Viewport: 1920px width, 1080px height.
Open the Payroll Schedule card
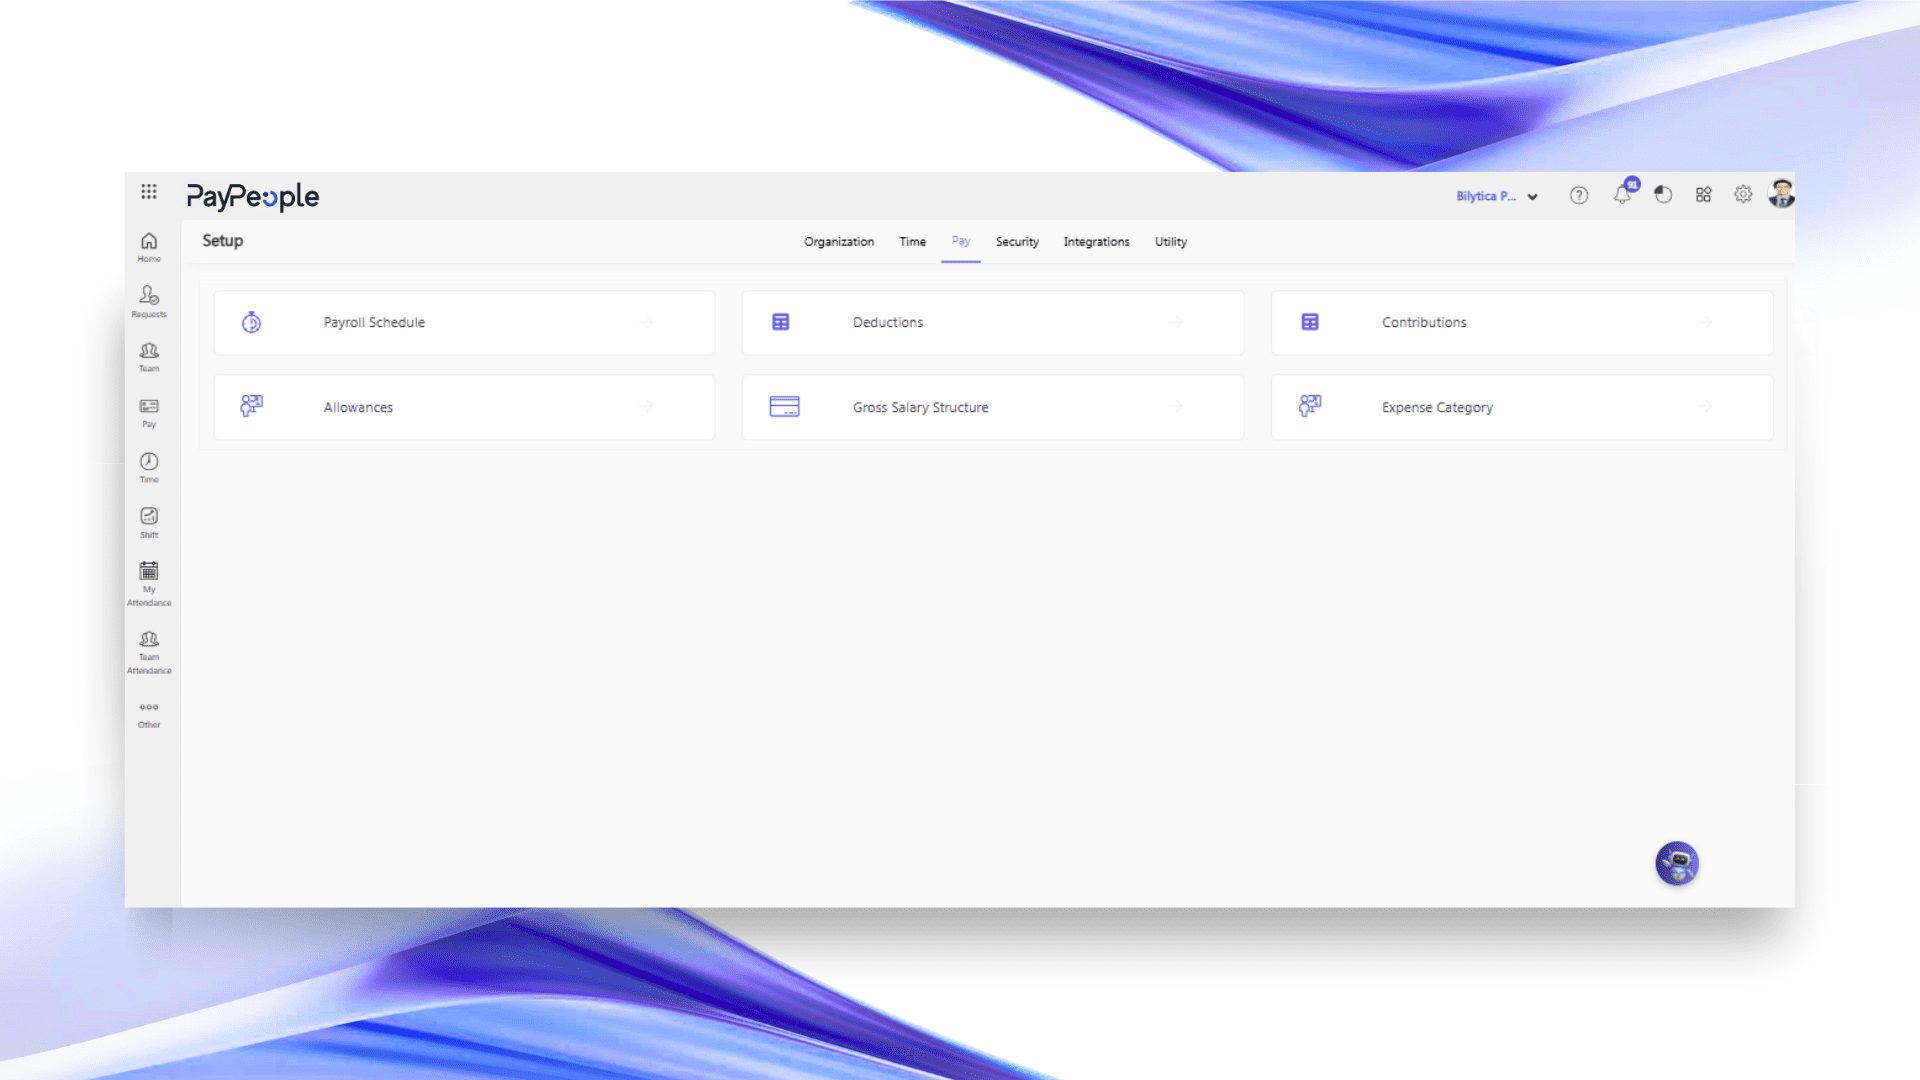(x=464, y=322)
